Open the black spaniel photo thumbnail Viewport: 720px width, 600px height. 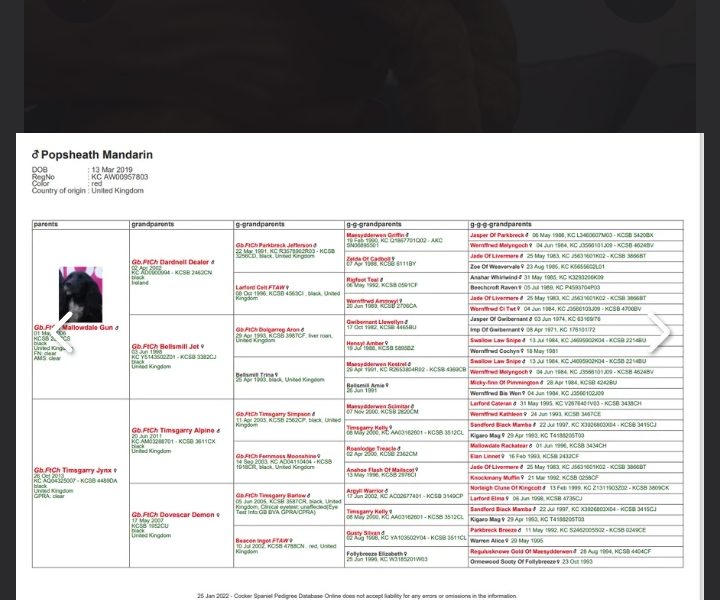79,294
